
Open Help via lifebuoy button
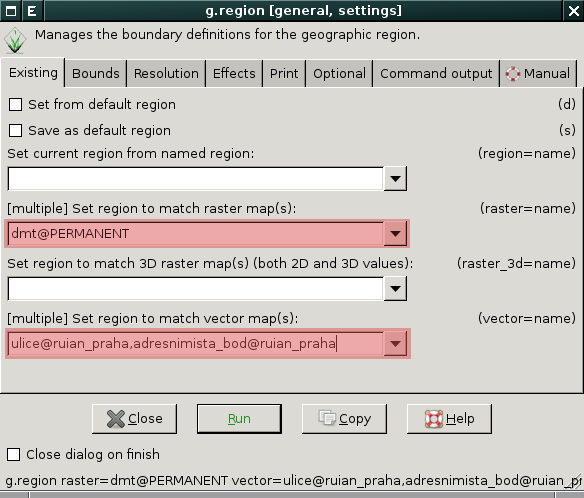[x=449, y=419]
